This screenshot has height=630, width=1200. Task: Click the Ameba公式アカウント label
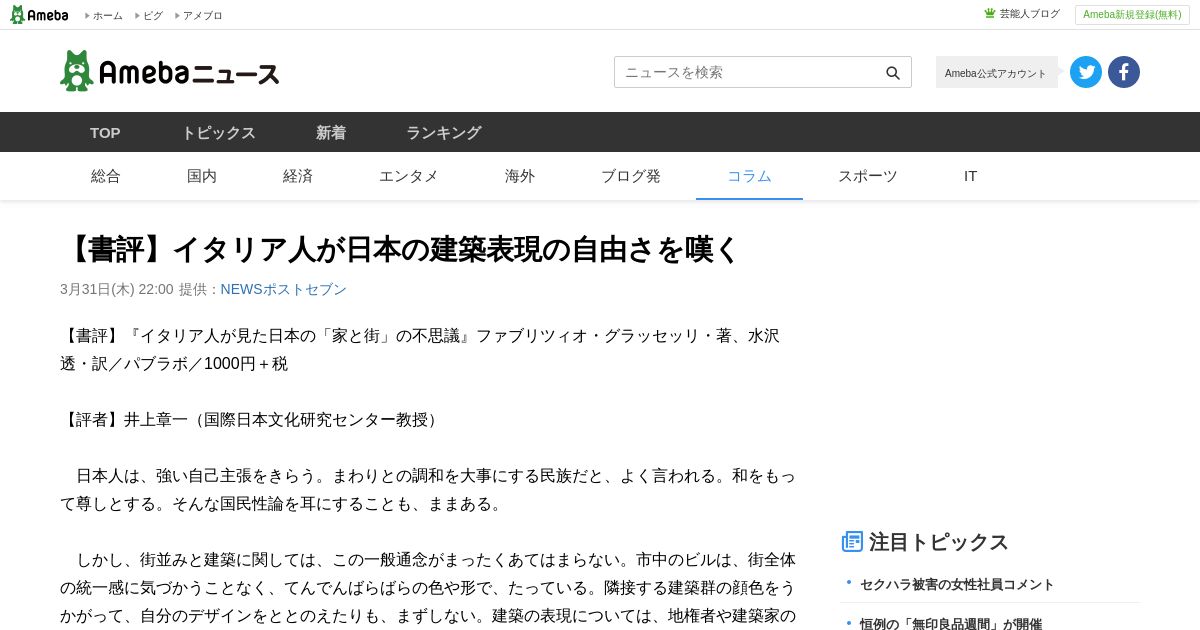coord(996,73)
